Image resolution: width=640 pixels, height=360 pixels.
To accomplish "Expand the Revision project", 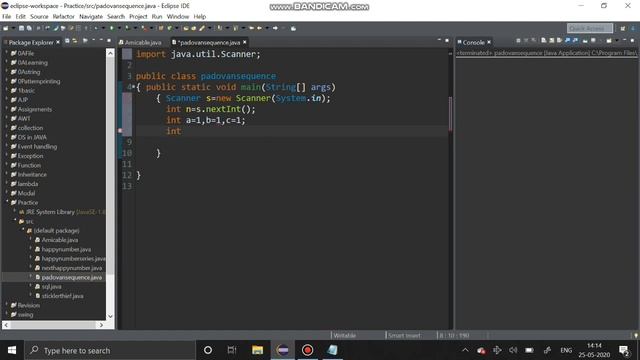I will pos(7,305).
